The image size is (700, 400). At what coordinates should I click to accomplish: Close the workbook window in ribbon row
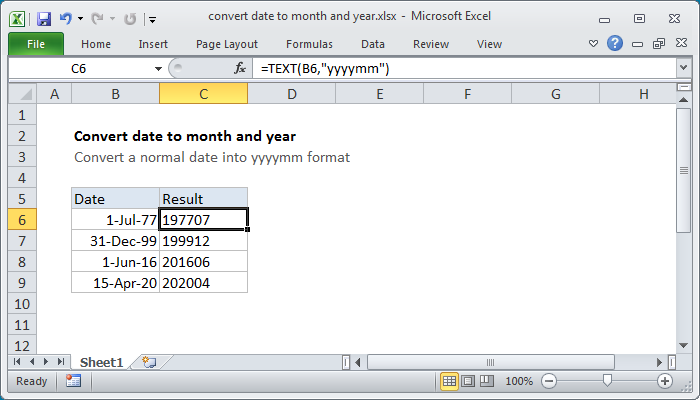coord(681,43)
